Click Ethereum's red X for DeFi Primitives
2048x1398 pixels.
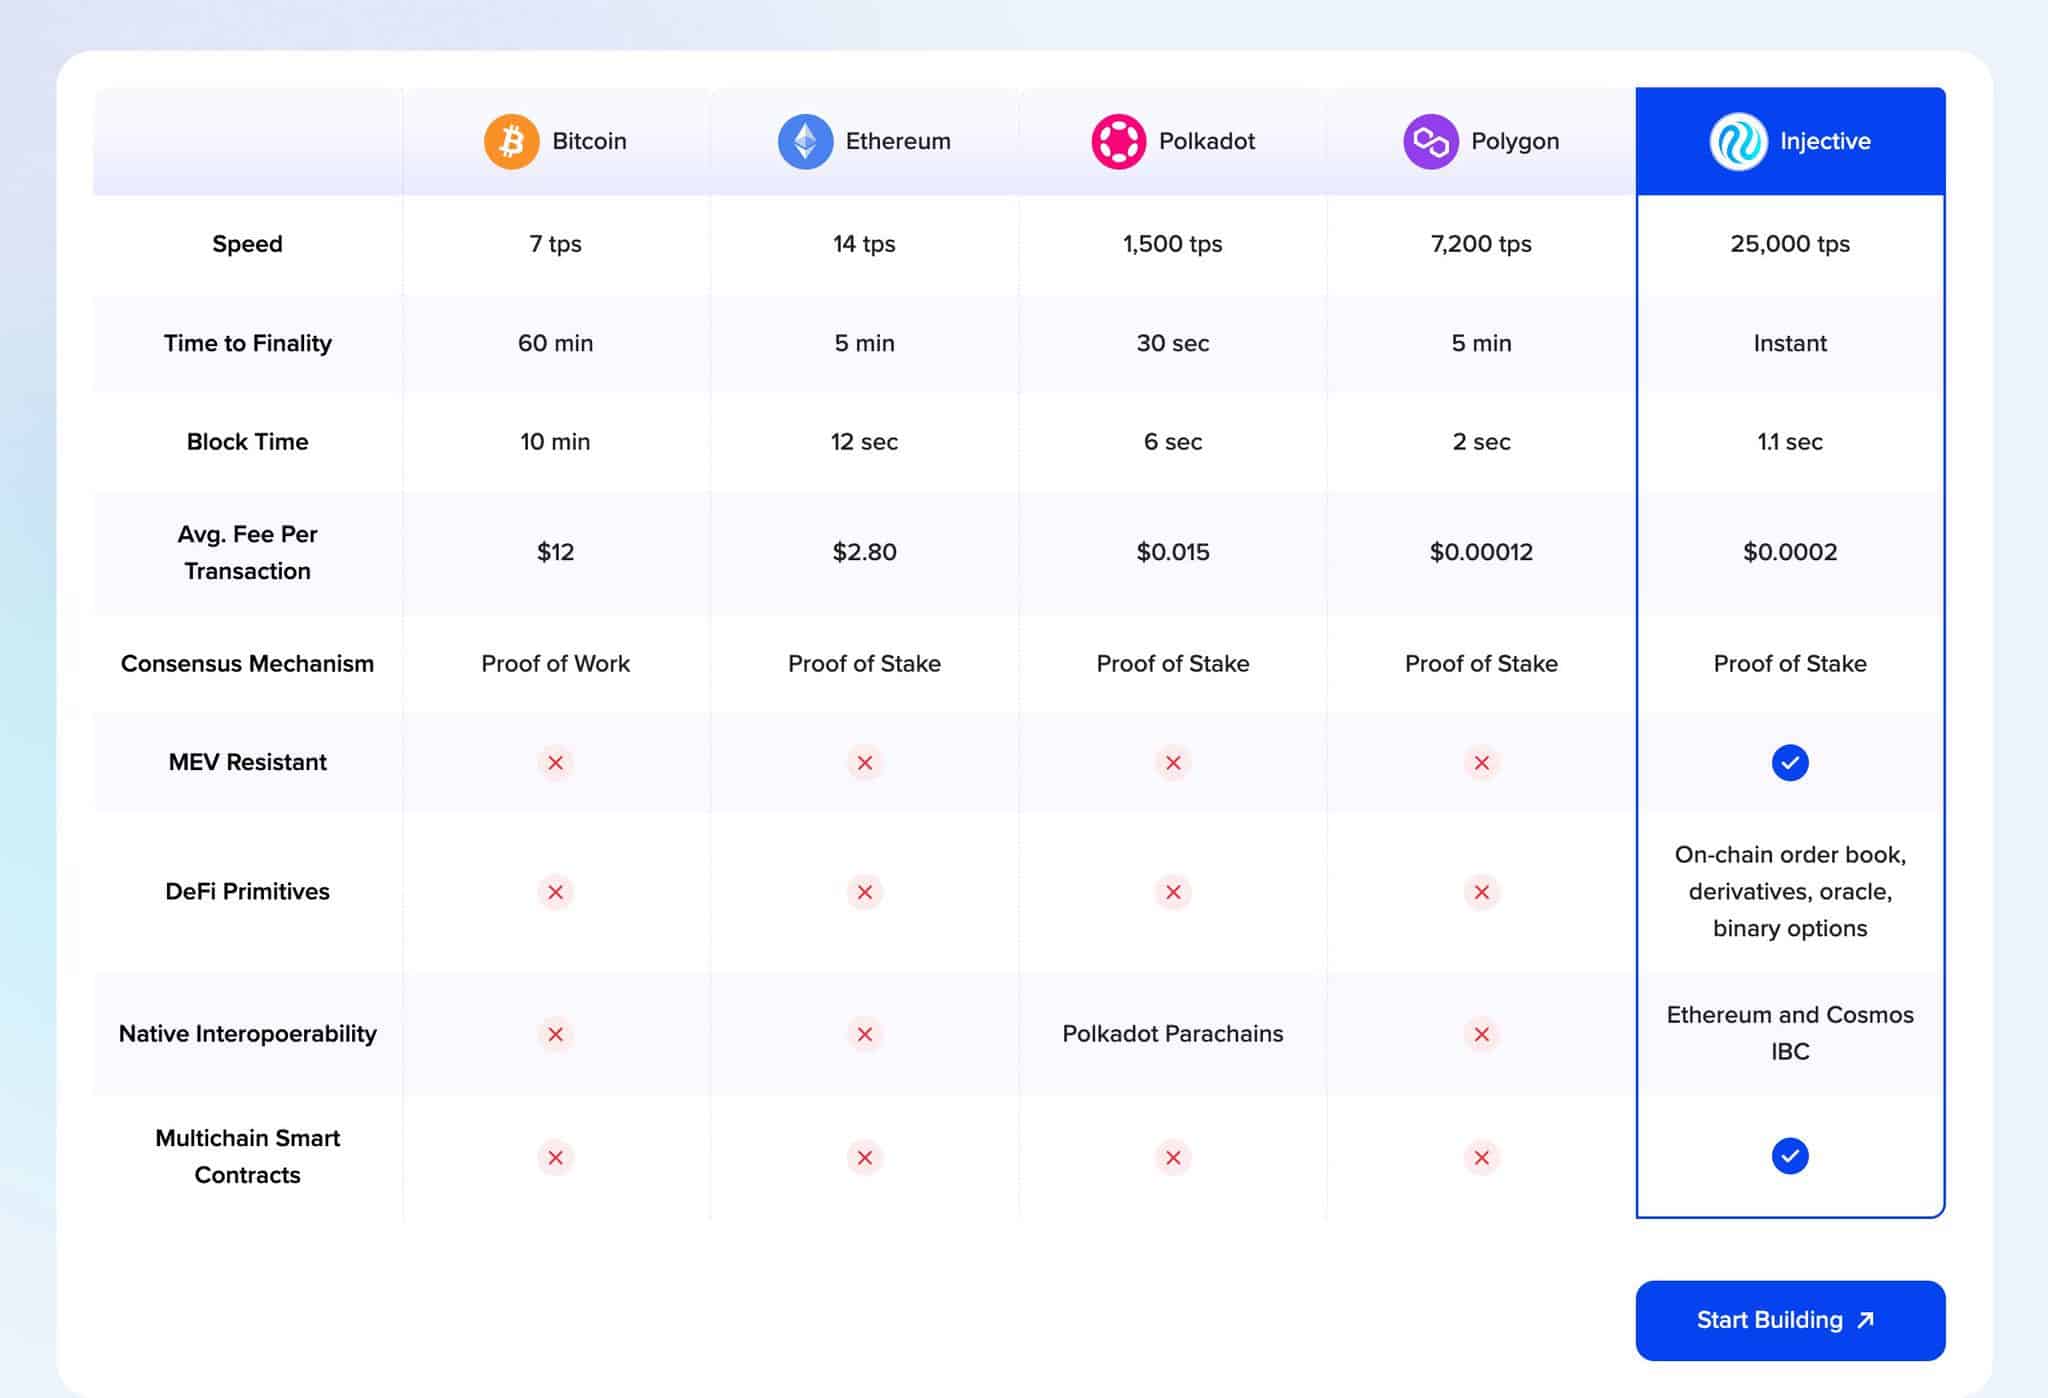point(864,892)
